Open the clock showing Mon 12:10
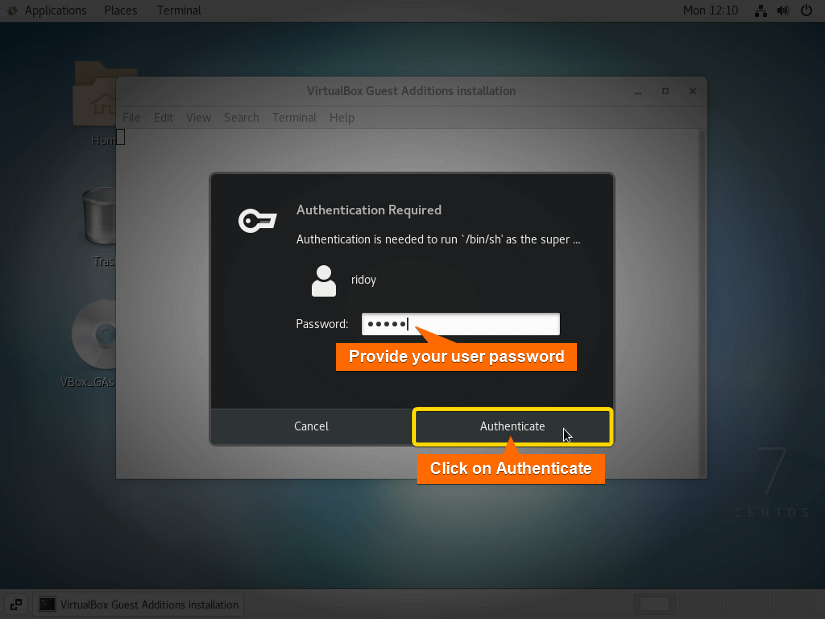Image resolution: width=825 pixels, height=619 pixels. pos(710,11)
